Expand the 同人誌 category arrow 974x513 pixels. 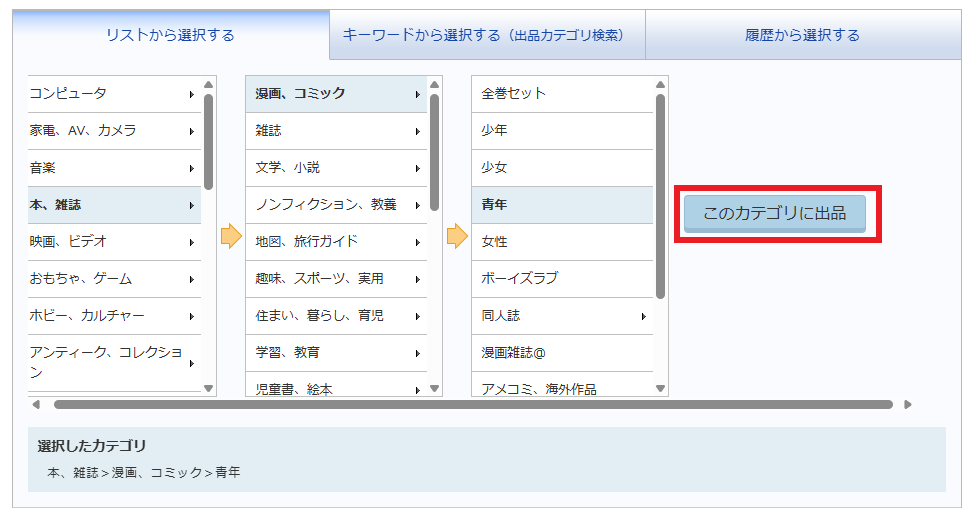(643, 317)
